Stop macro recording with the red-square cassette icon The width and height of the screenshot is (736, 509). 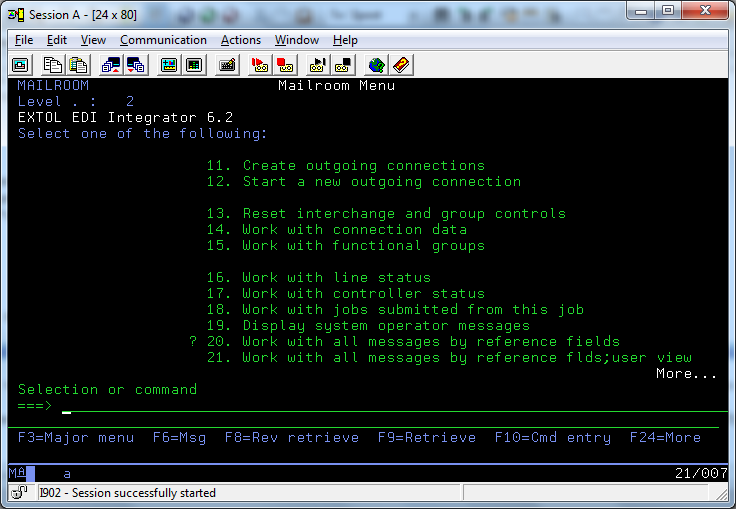click(x=285, y=65)
